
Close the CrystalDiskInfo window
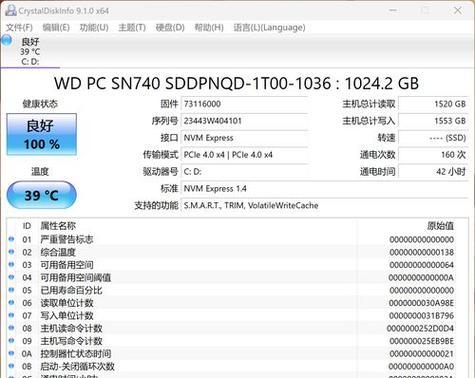pyautogui.click(x=458, y=10)
